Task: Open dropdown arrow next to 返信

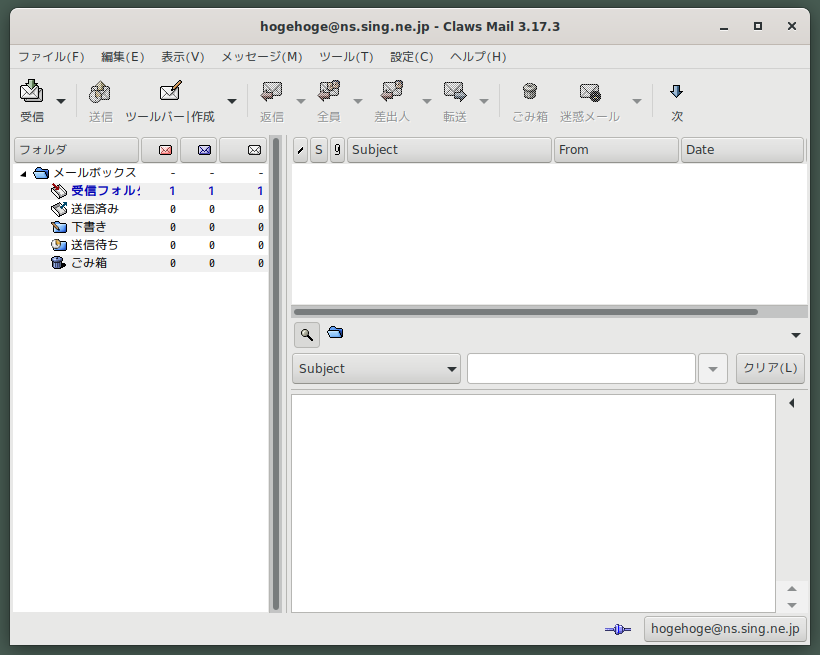Action: [301, 101]
